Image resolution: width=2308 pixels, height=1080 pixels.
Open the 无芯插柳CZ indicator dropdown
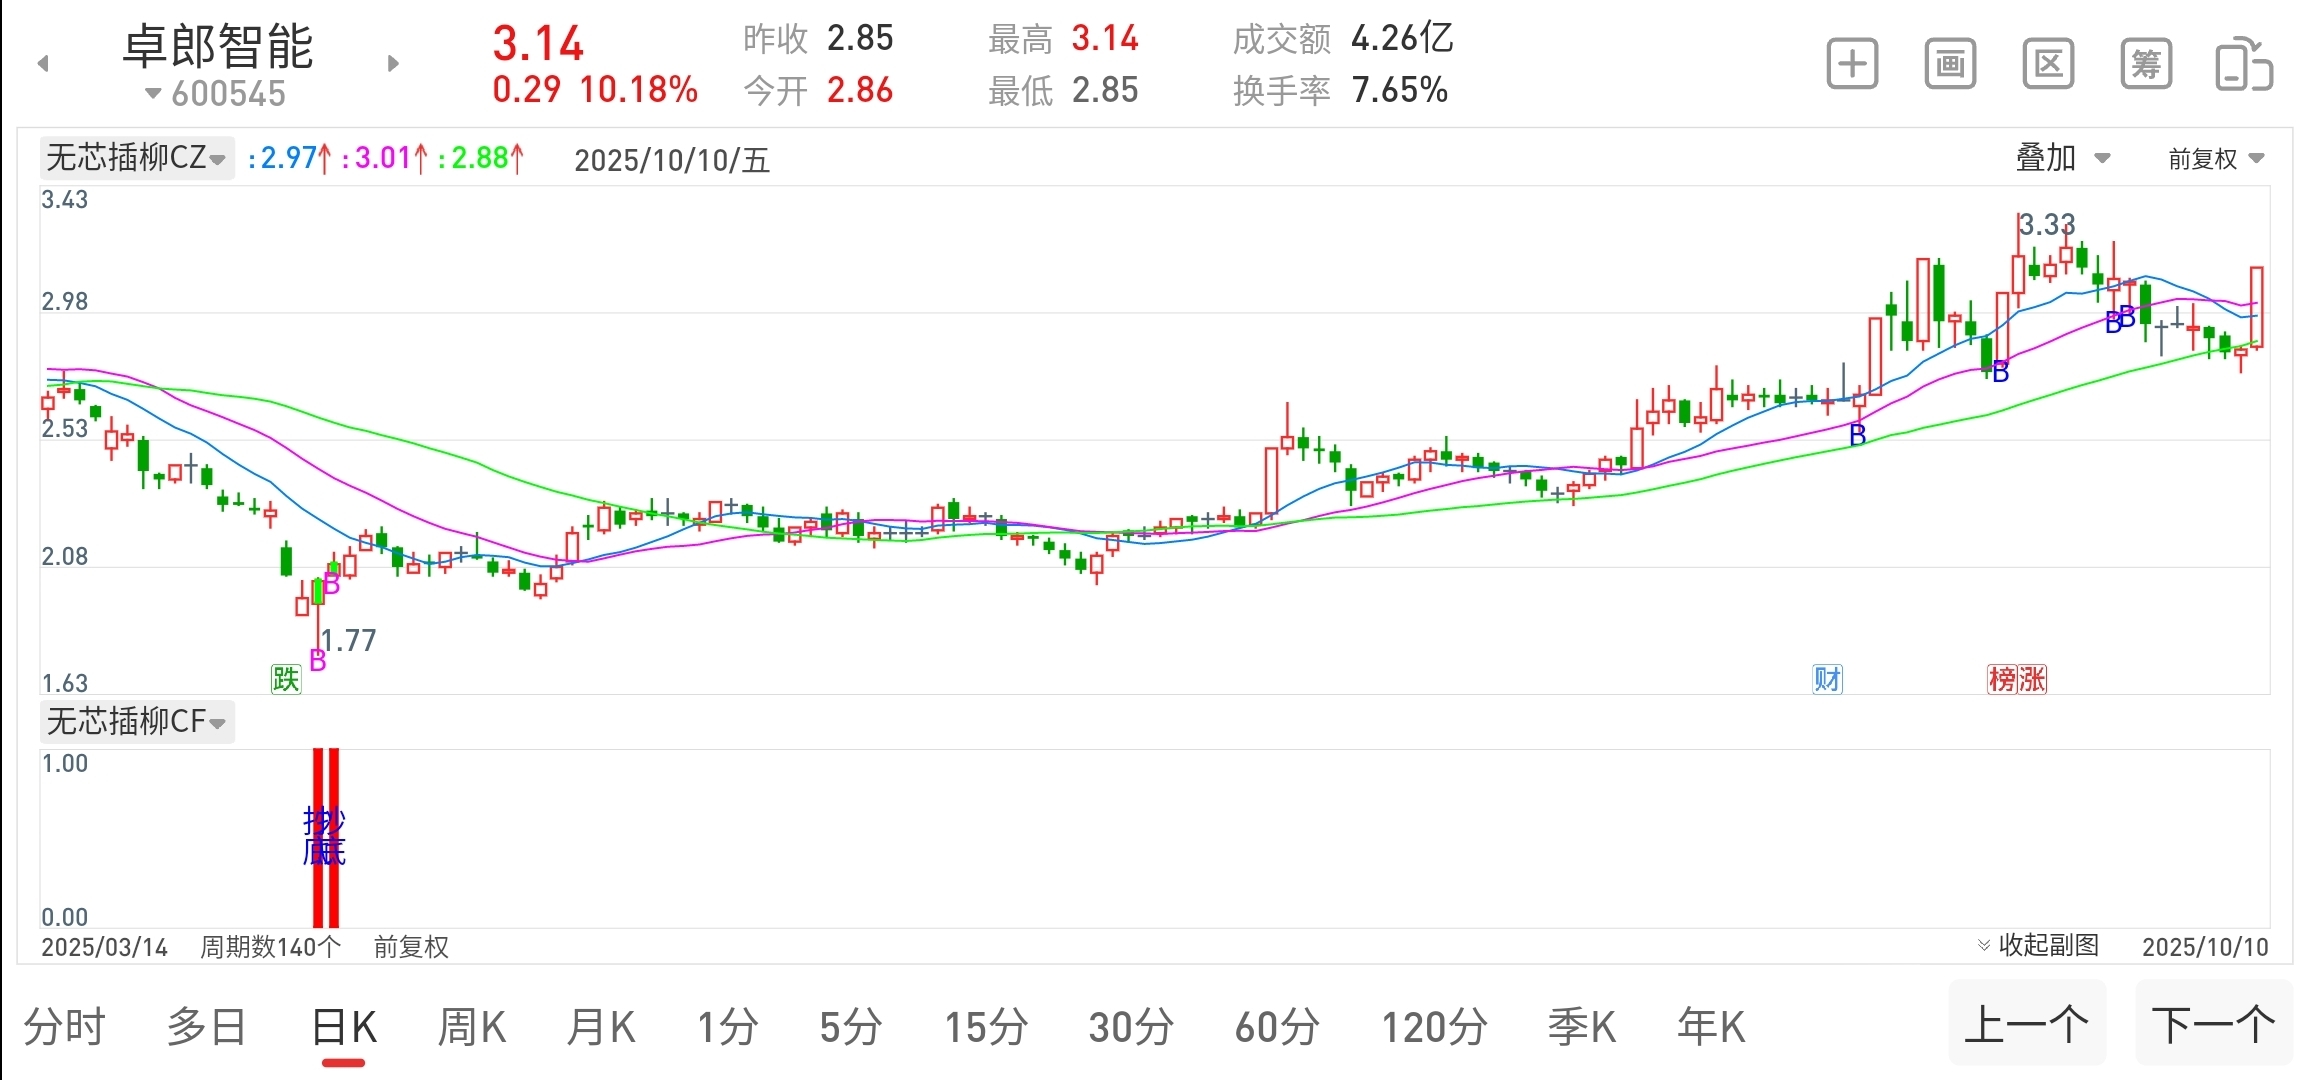[137, 158]
